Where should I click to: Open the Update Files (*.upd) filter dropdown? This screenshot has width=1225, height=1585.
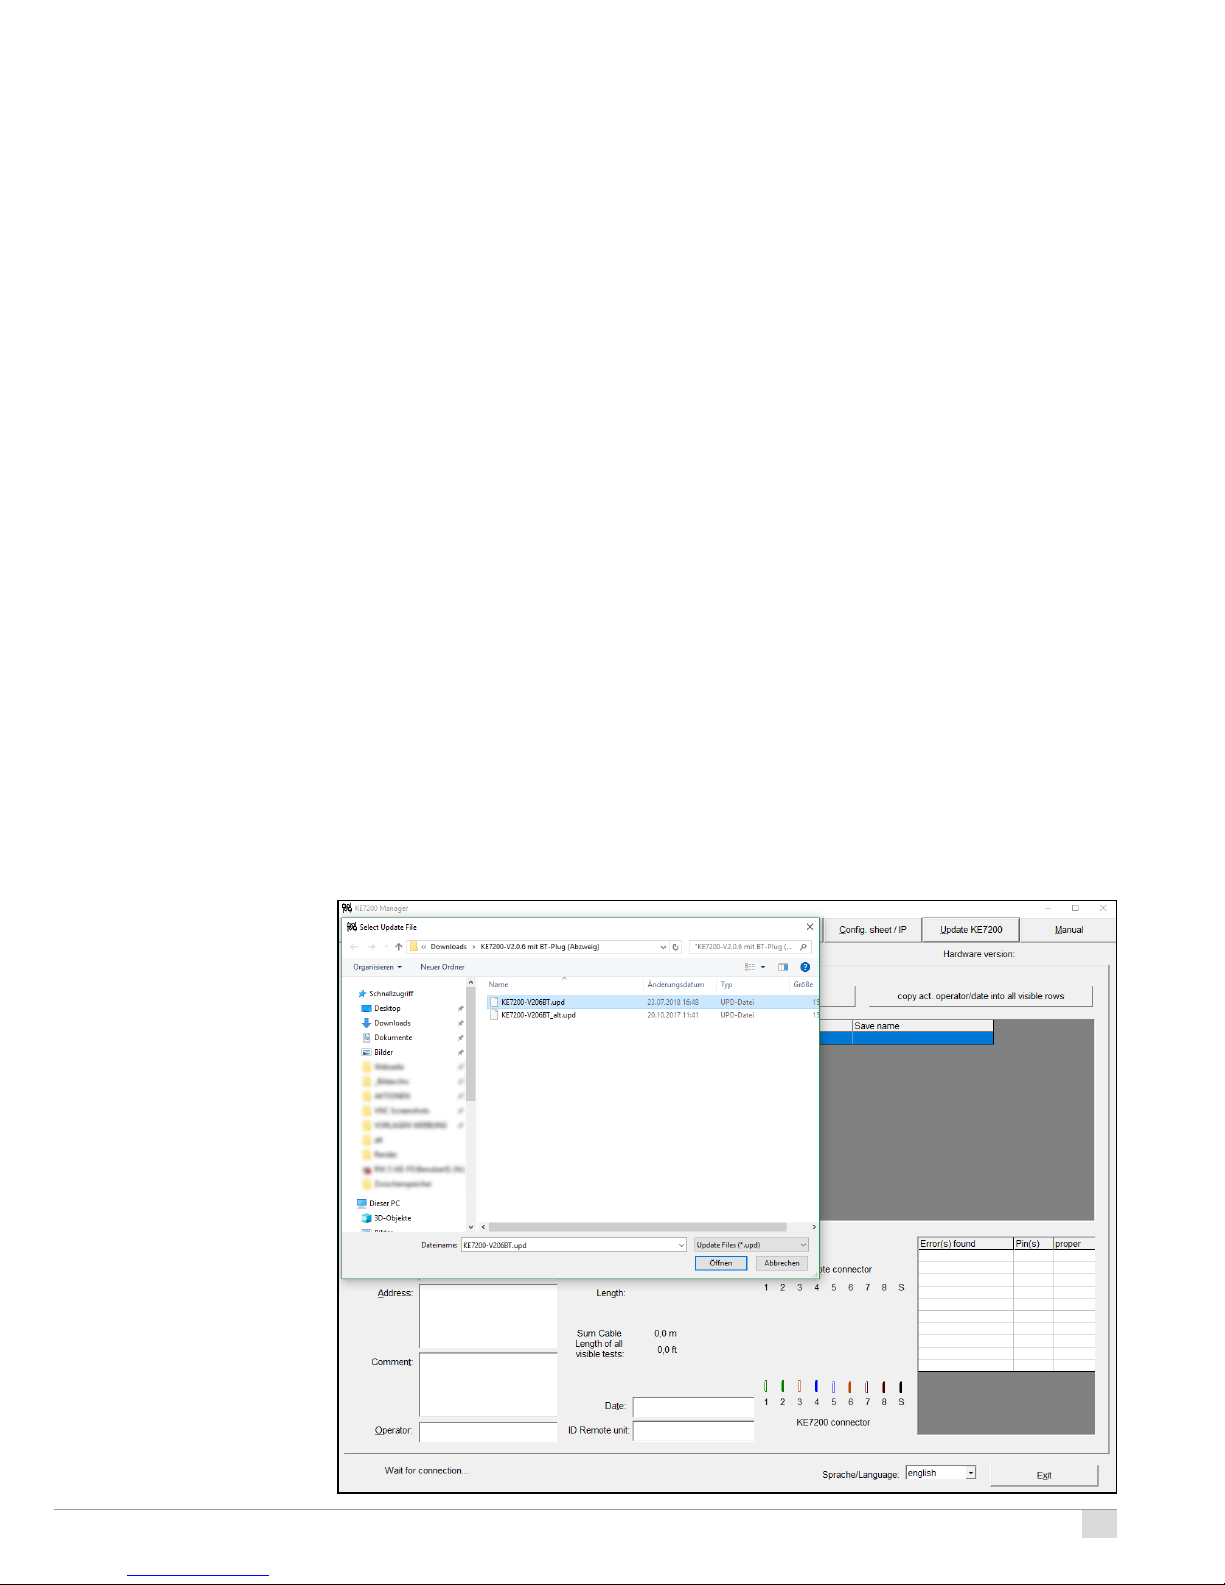click(x=751, y=1245)
